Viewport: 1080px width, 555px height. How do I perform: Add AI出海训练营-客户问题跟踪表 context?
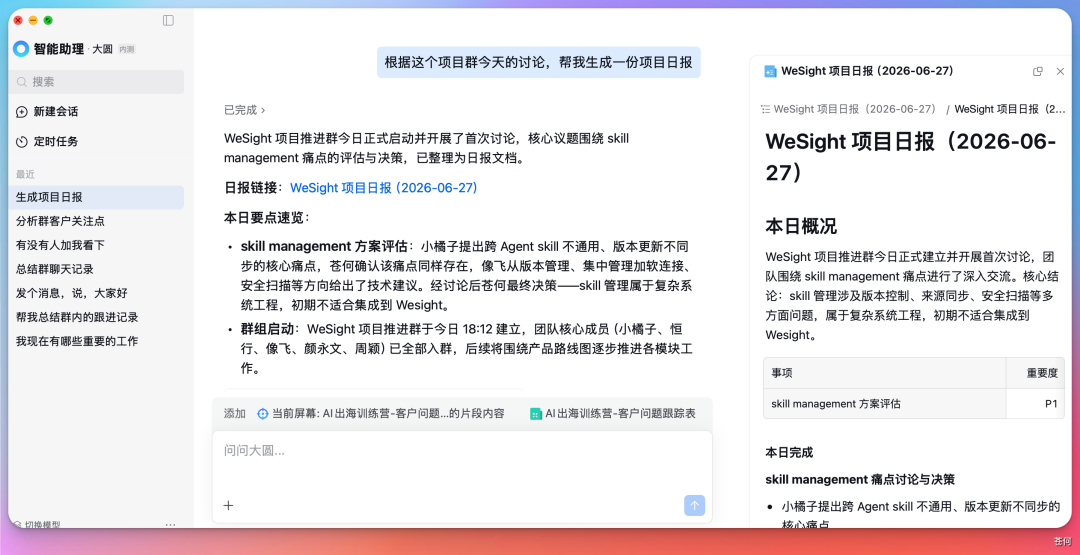pyautogui.click(x=613, y=414)
